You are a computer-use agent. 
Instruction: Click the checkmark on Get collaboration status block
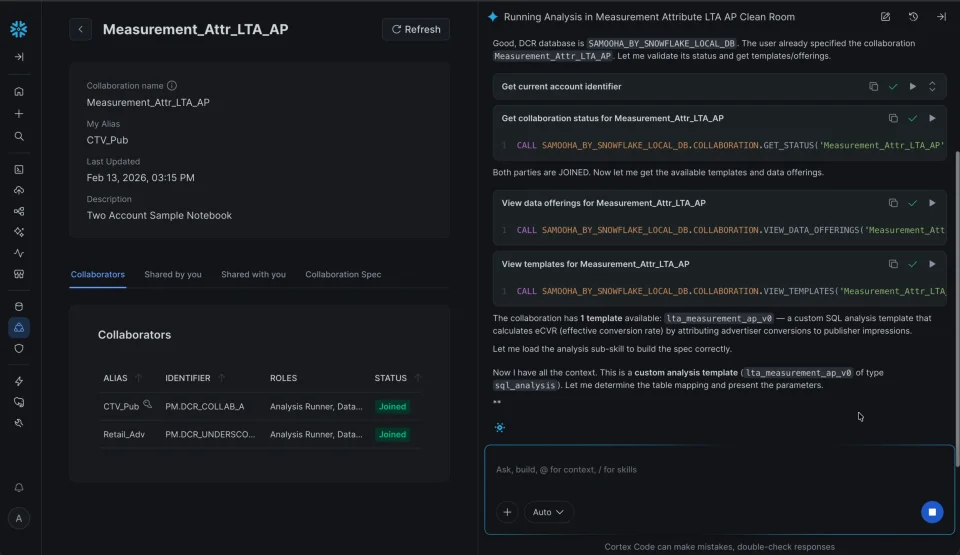pos(913,118)
